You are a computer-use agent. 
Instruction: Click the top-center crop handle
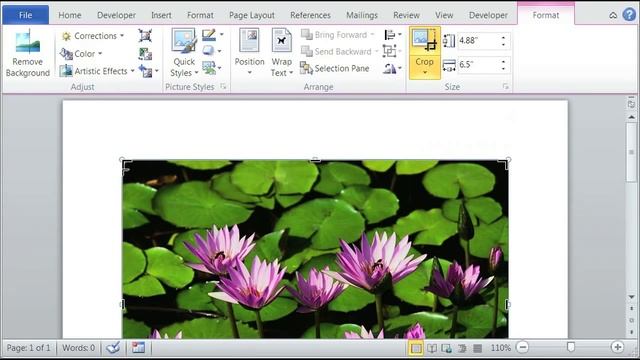315,160
